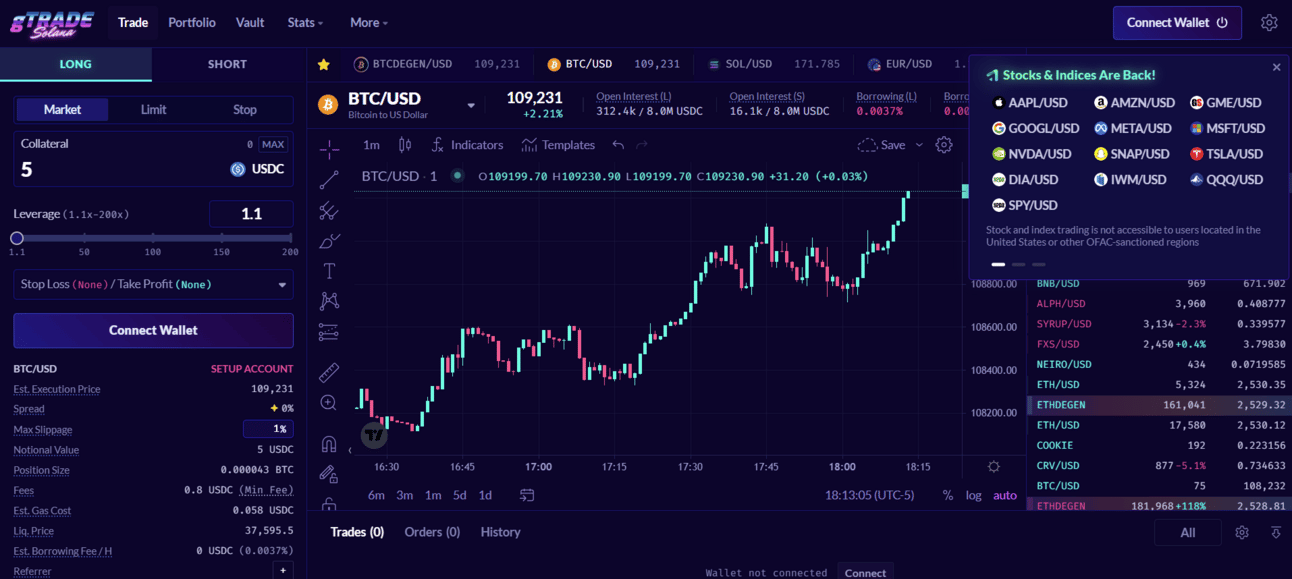
Task: Open indicator Templates menu
Action: click(x=558, y=145)
